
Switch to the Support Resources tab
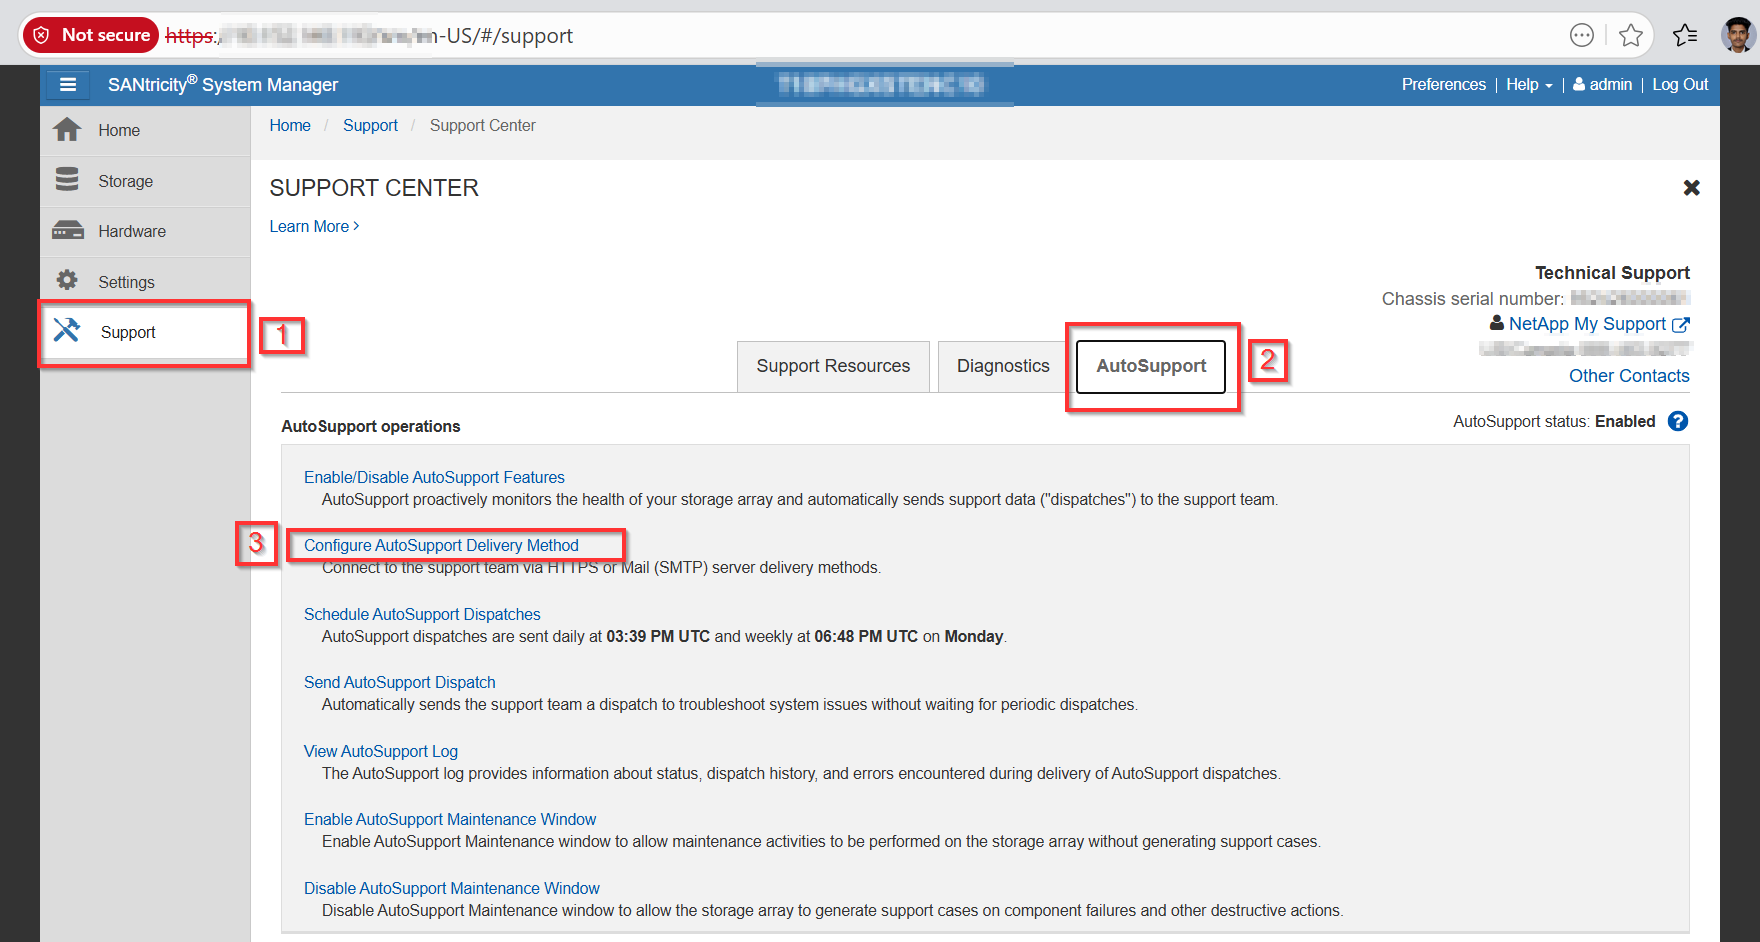(833, 366)
